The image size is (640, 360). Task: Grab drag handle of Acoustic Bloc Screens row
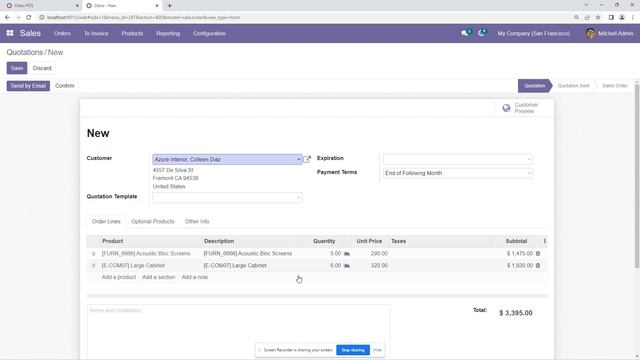pos(93,253)
